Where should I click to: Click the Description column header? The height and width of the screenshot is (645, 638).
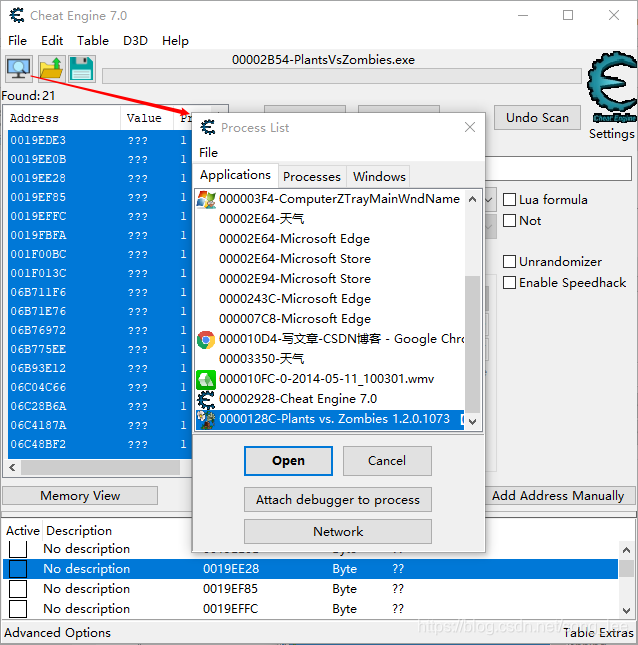[79, 531]
